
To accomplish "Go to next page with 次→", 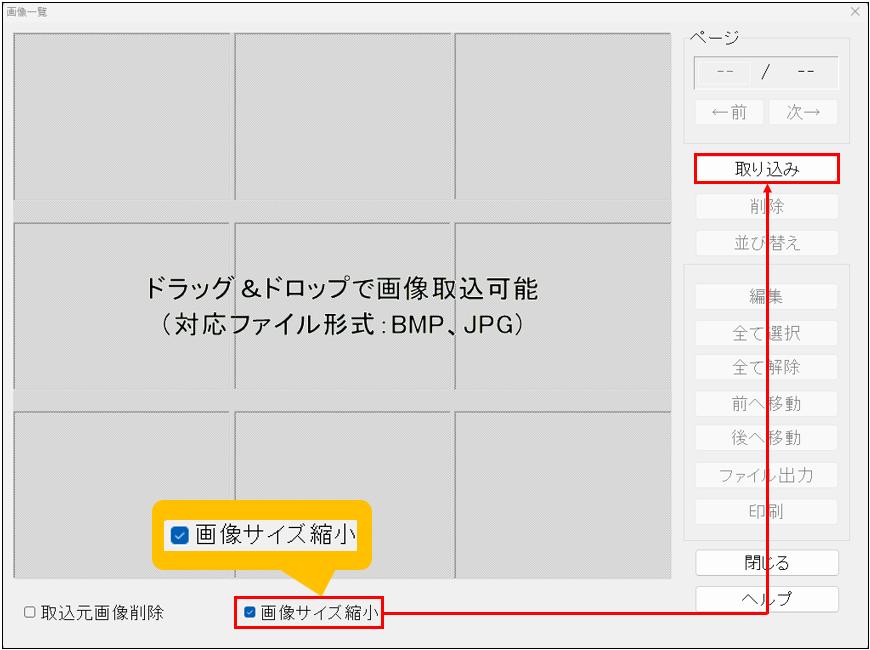I will [803, 112].
